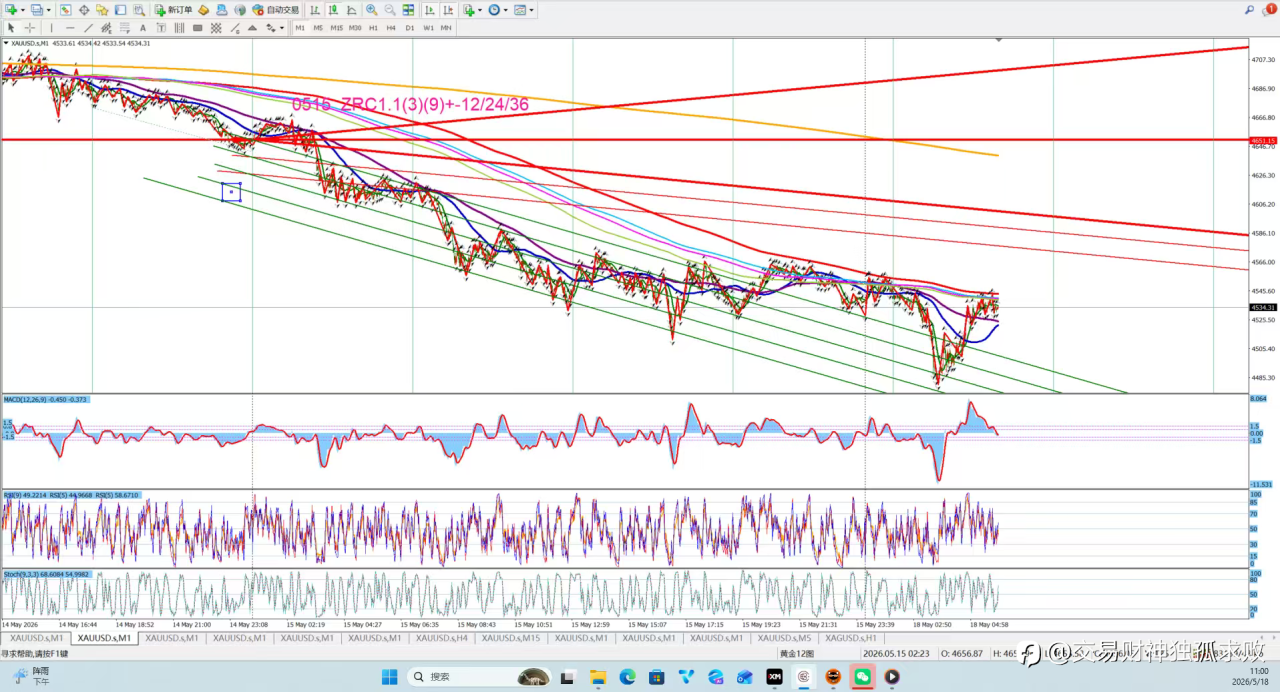
Task: Switch to the XAUUSD.s,H4 chart tab
Action: 441,638
